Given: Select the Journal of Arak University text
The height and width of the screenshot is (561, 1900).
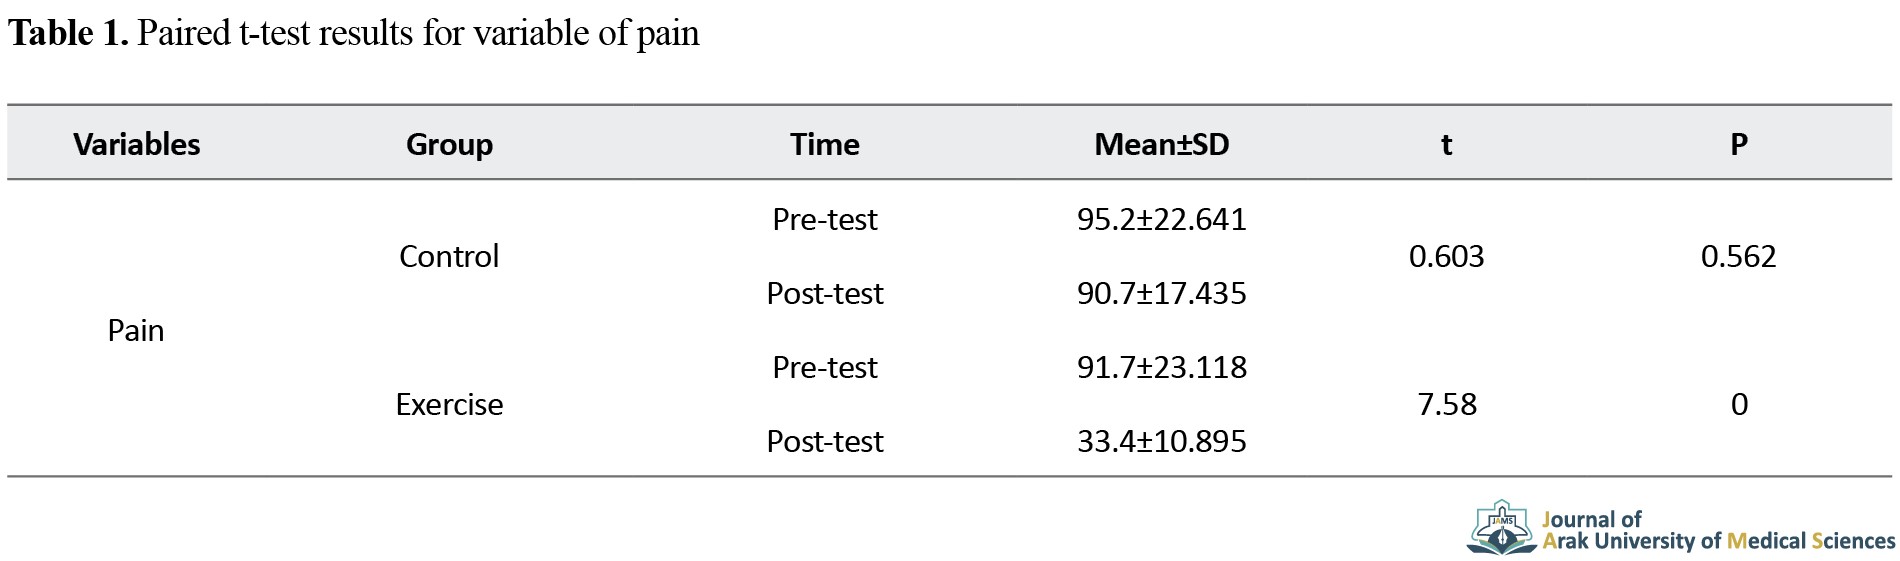Looking at the screenshot, I should [x=1718, y=530].
